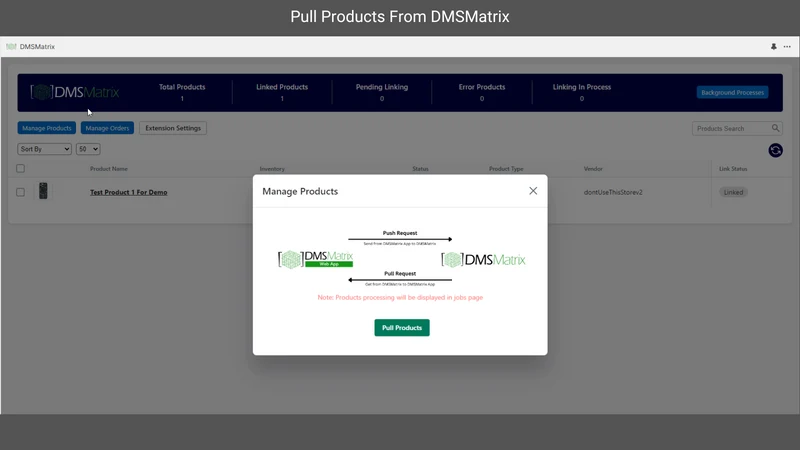Click the Linked status badge
Viewport: 800px width, 450px height.
click(733, 192)
